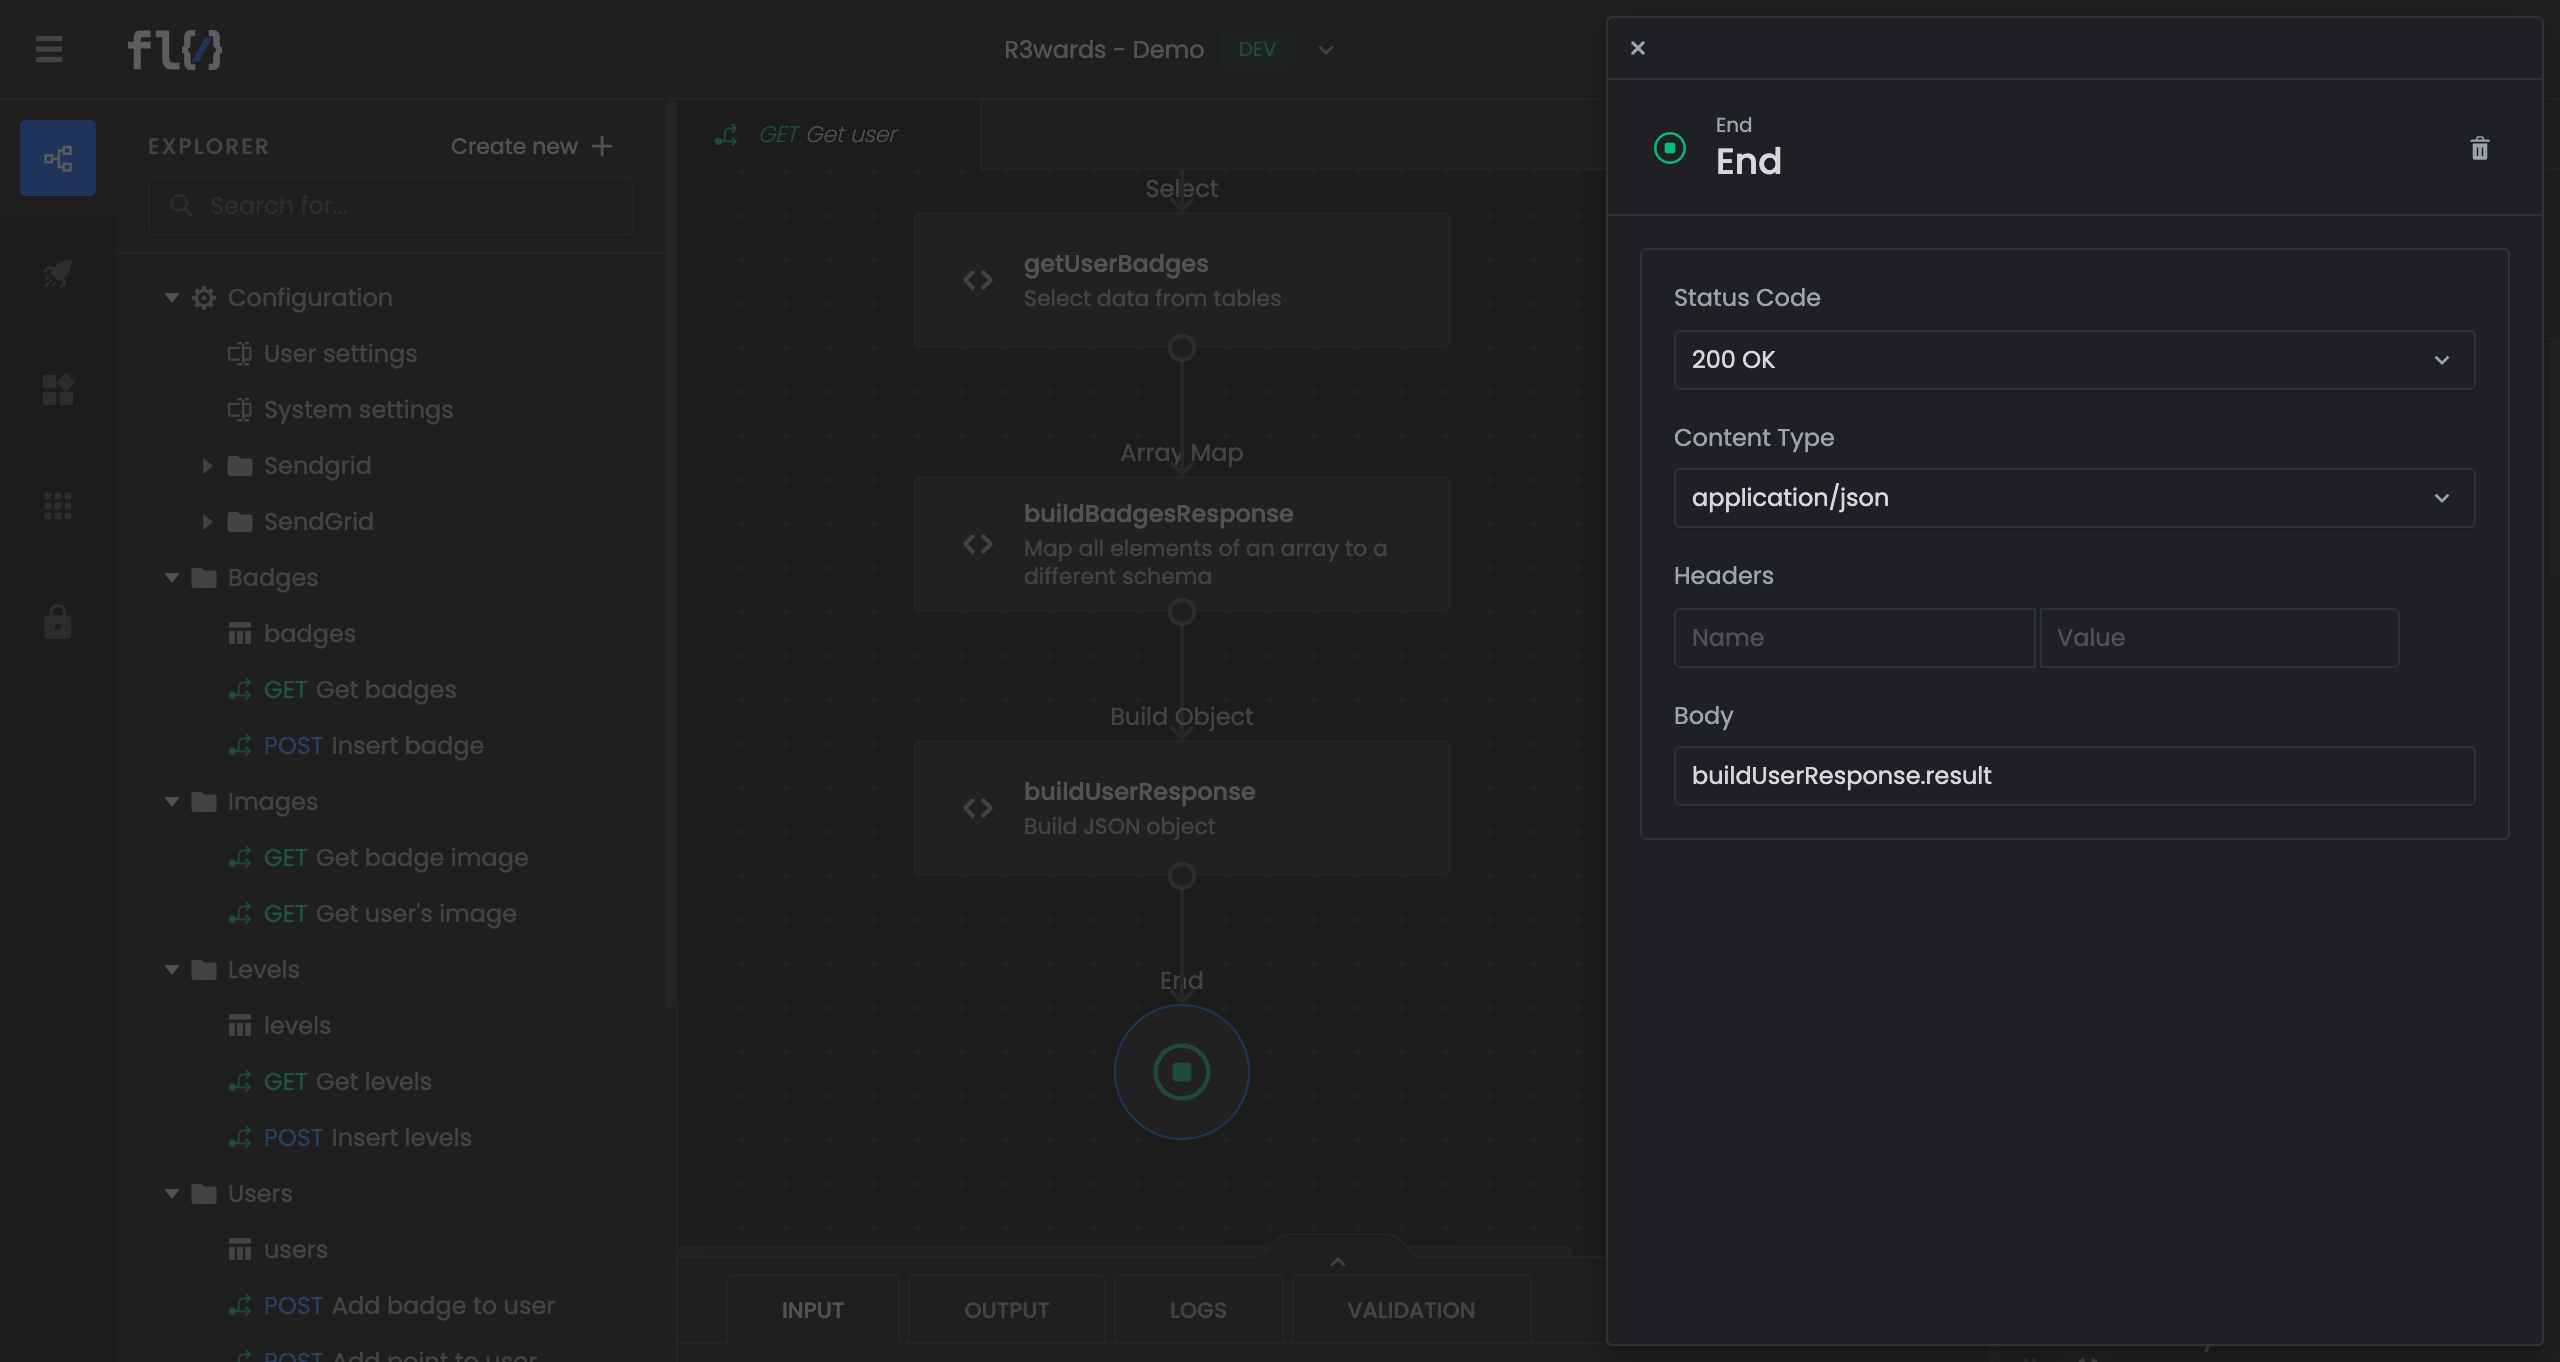Click output connector below buildBadgesResponse node
2560x1362 pixels.
[1182, 613]
